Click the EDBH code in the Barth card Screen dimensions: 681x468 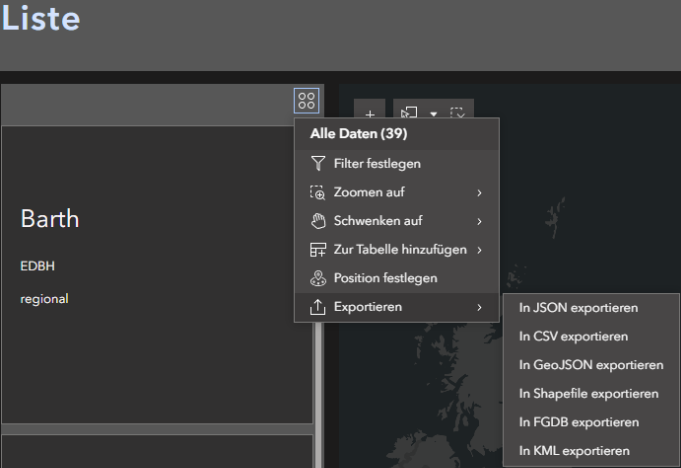[37, 266]
